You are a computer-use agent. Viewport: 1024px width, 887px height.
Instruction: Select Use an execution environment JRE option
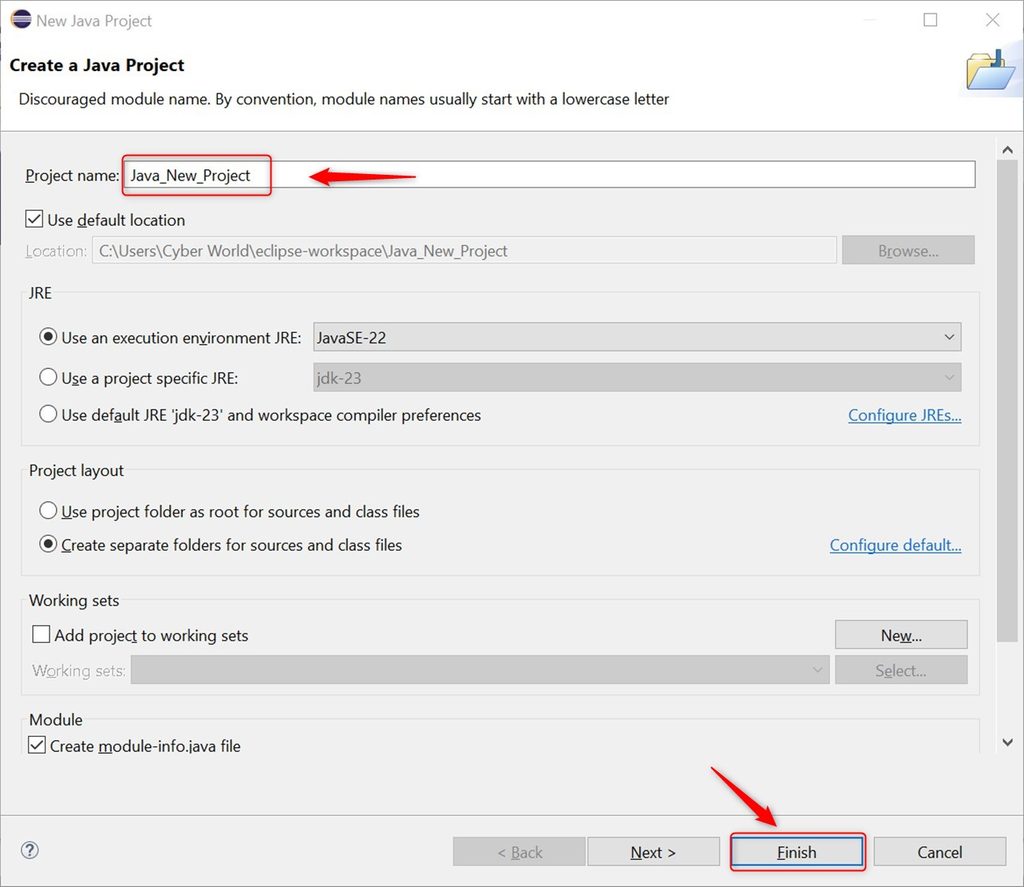[x=48, y=337]
